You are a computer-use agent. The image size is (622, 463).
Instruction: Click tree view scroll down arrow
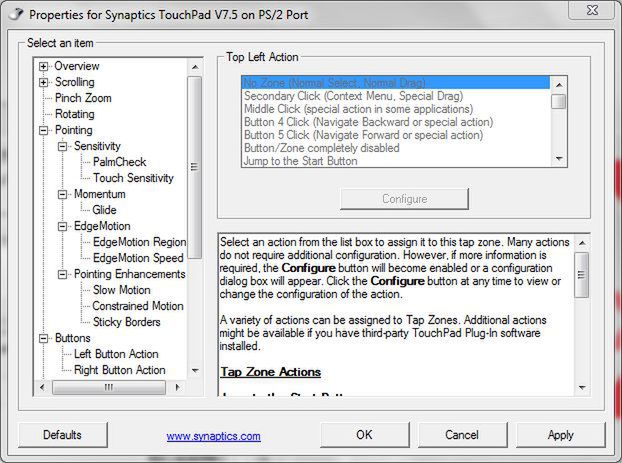click(x=195, y=370)
